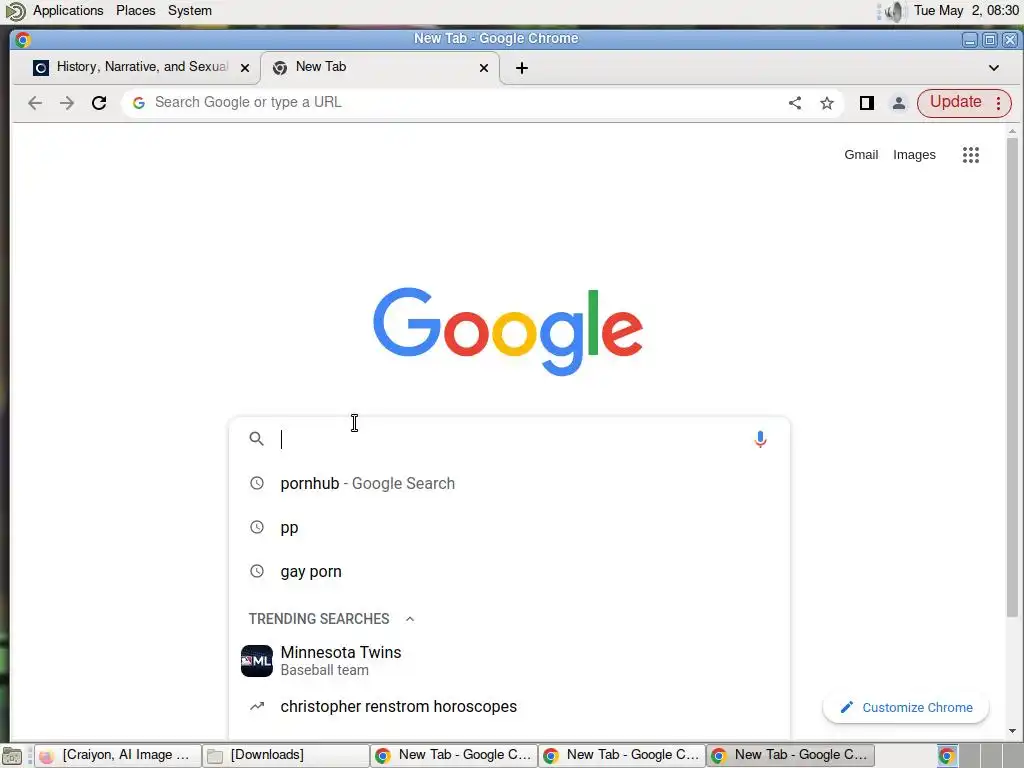Focus the address bar URL field
1024x768 pixels.
(457, 103)
